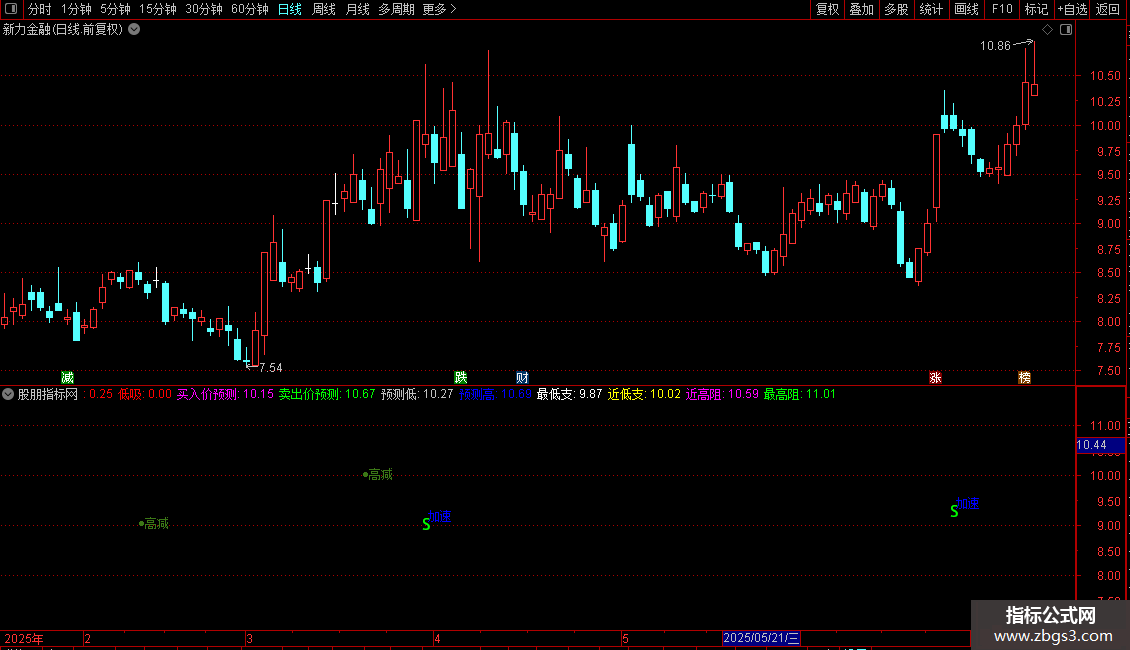Click the 7.54 low price label
The image size is (1130, 650).
click(271, 368)
